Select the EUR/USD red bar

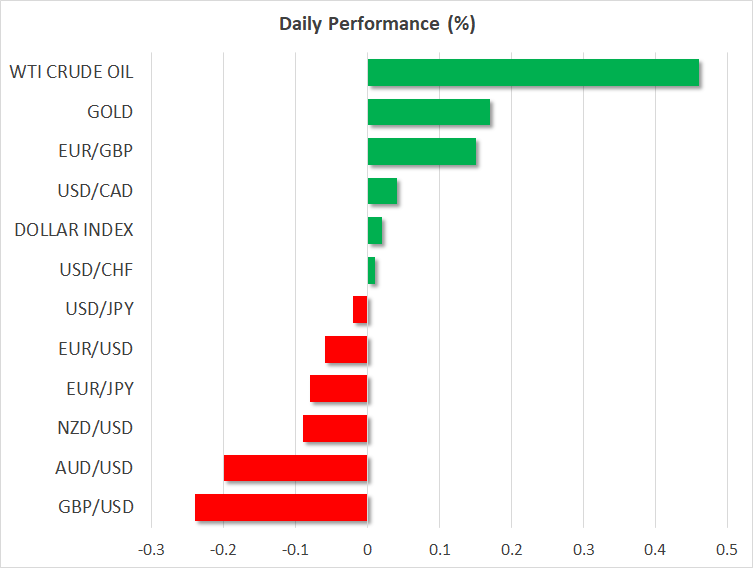tap(347, 349)
